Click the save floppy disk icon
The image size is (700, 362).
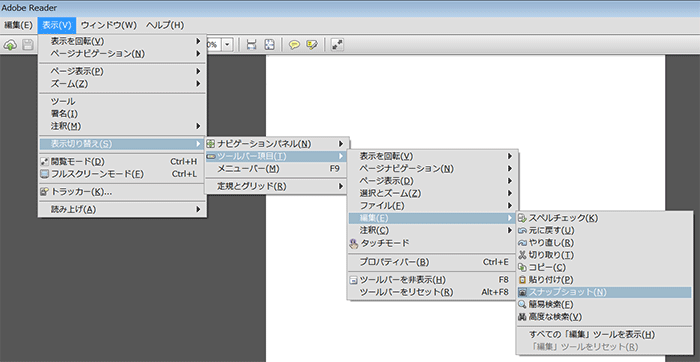(28, 45)
